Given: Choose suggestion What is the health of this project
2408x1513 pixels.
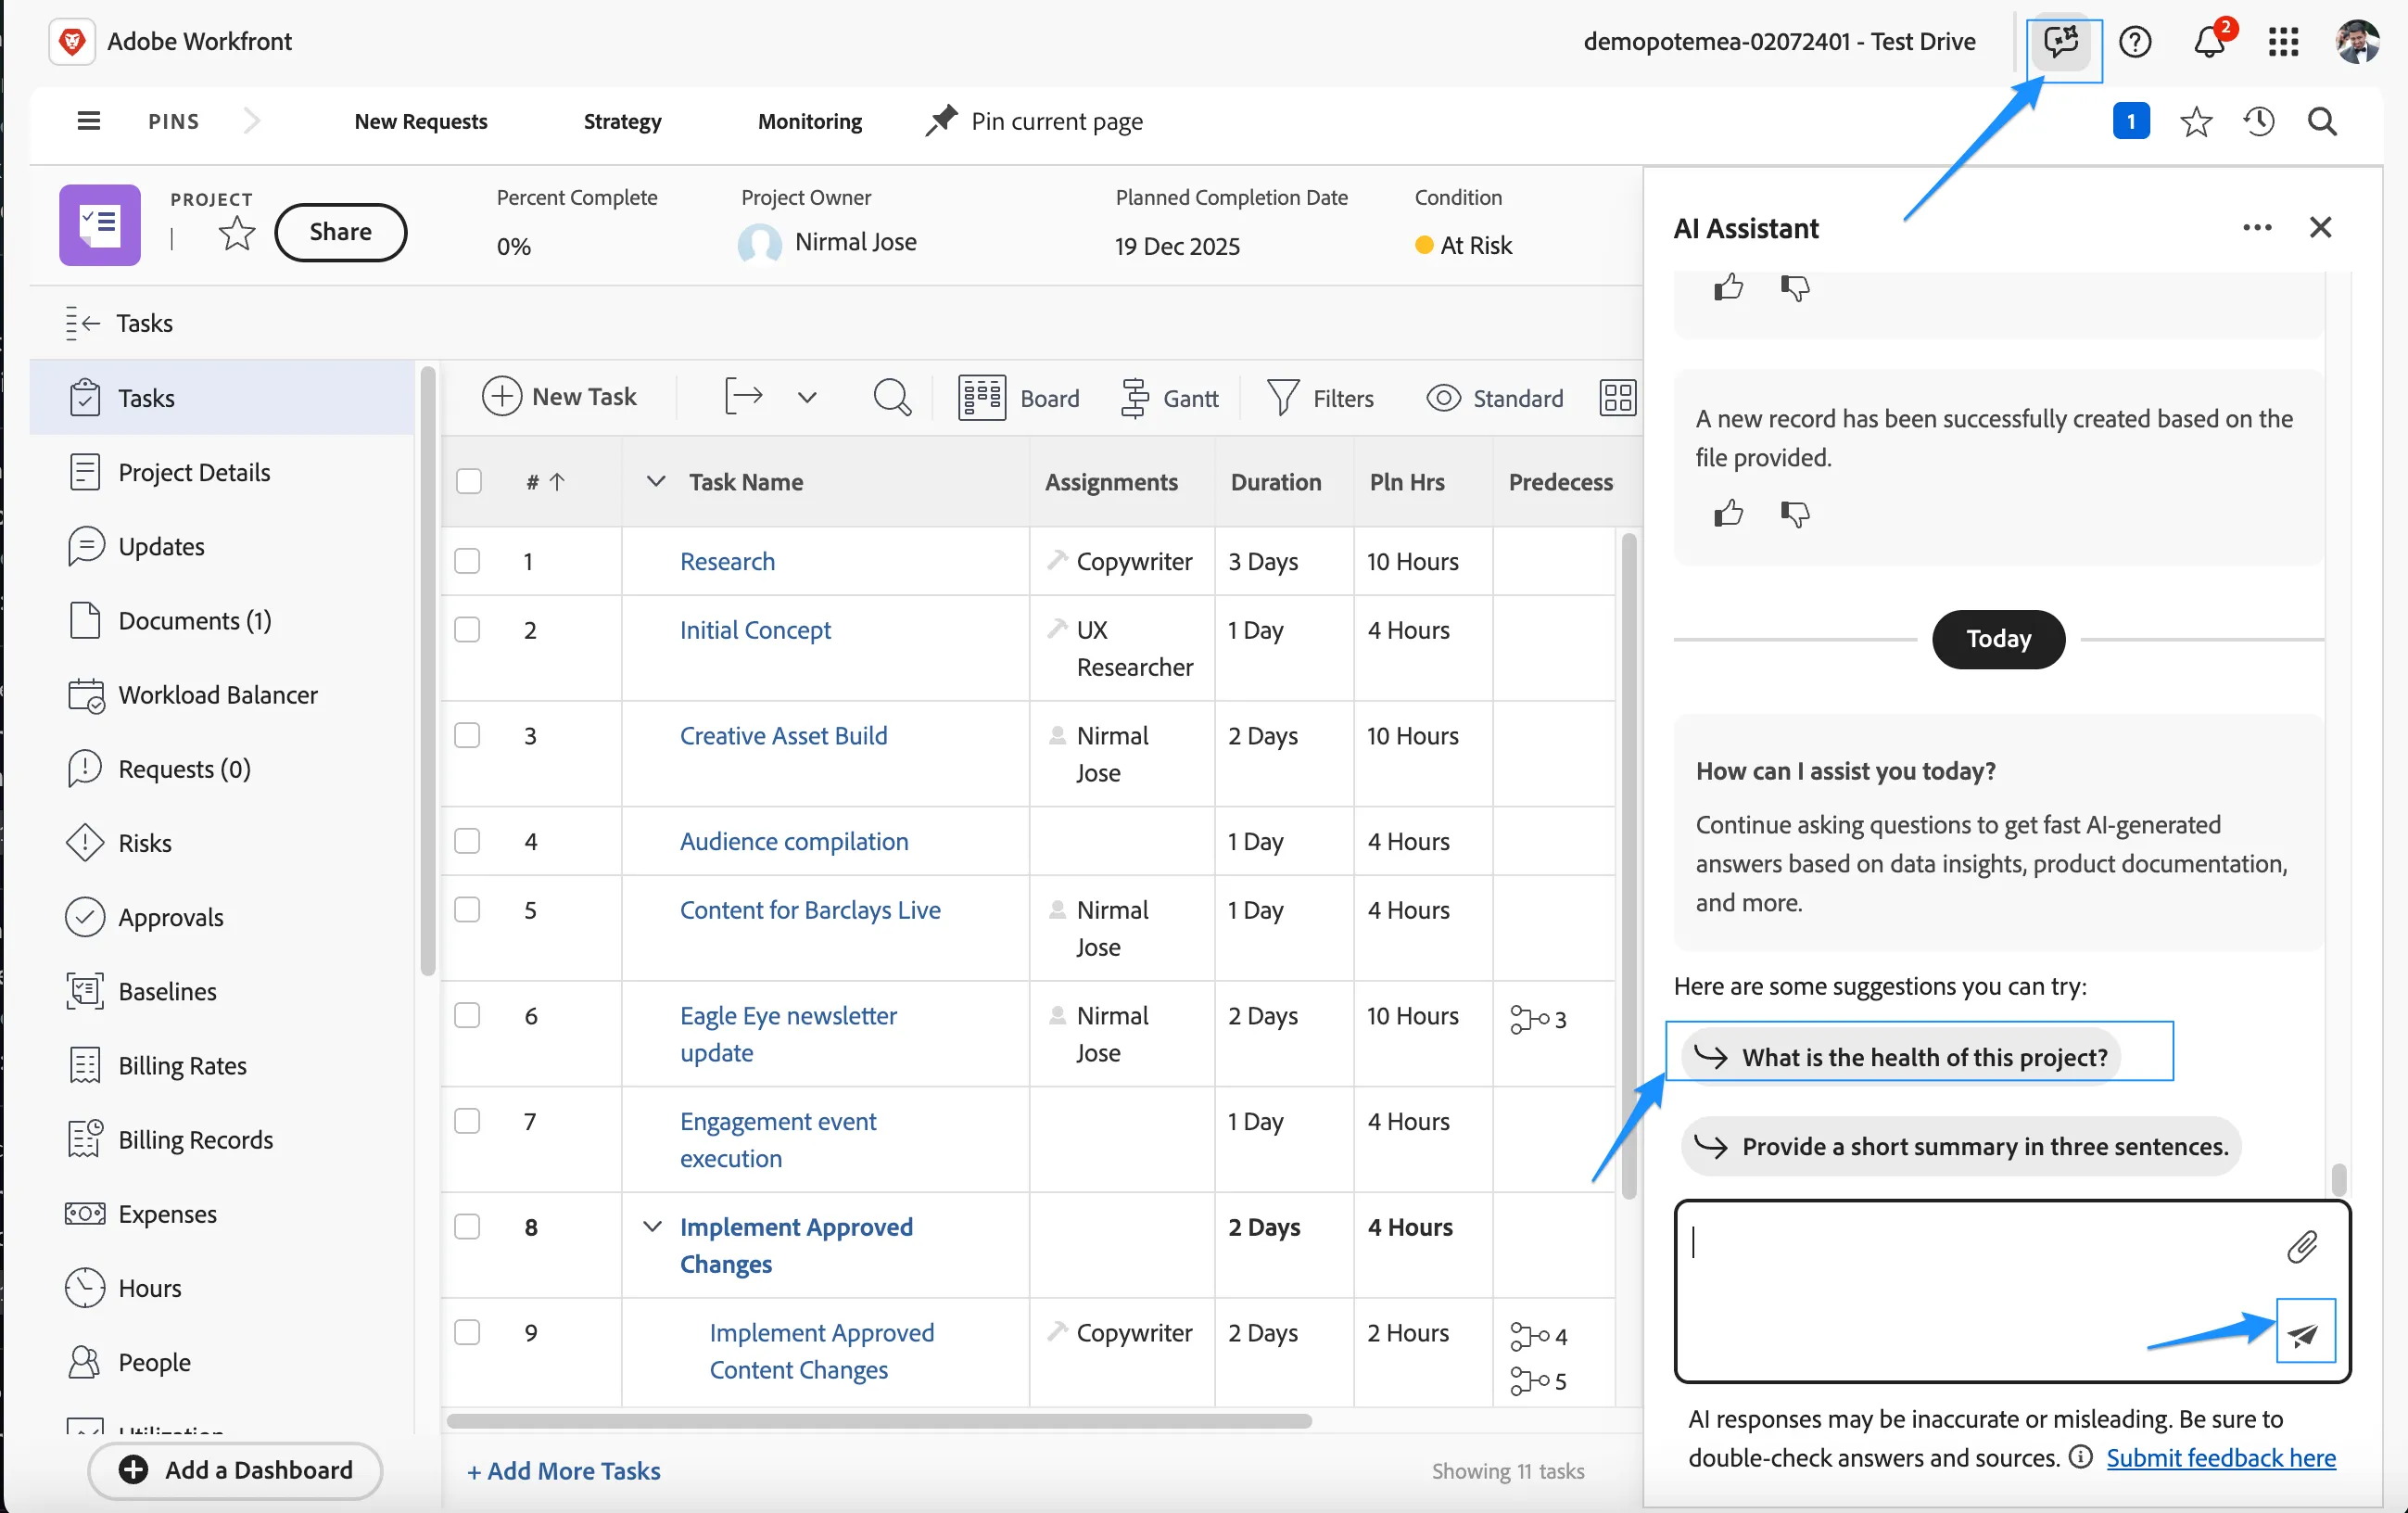Looking at the screenshot, I should (1901, 1056).
